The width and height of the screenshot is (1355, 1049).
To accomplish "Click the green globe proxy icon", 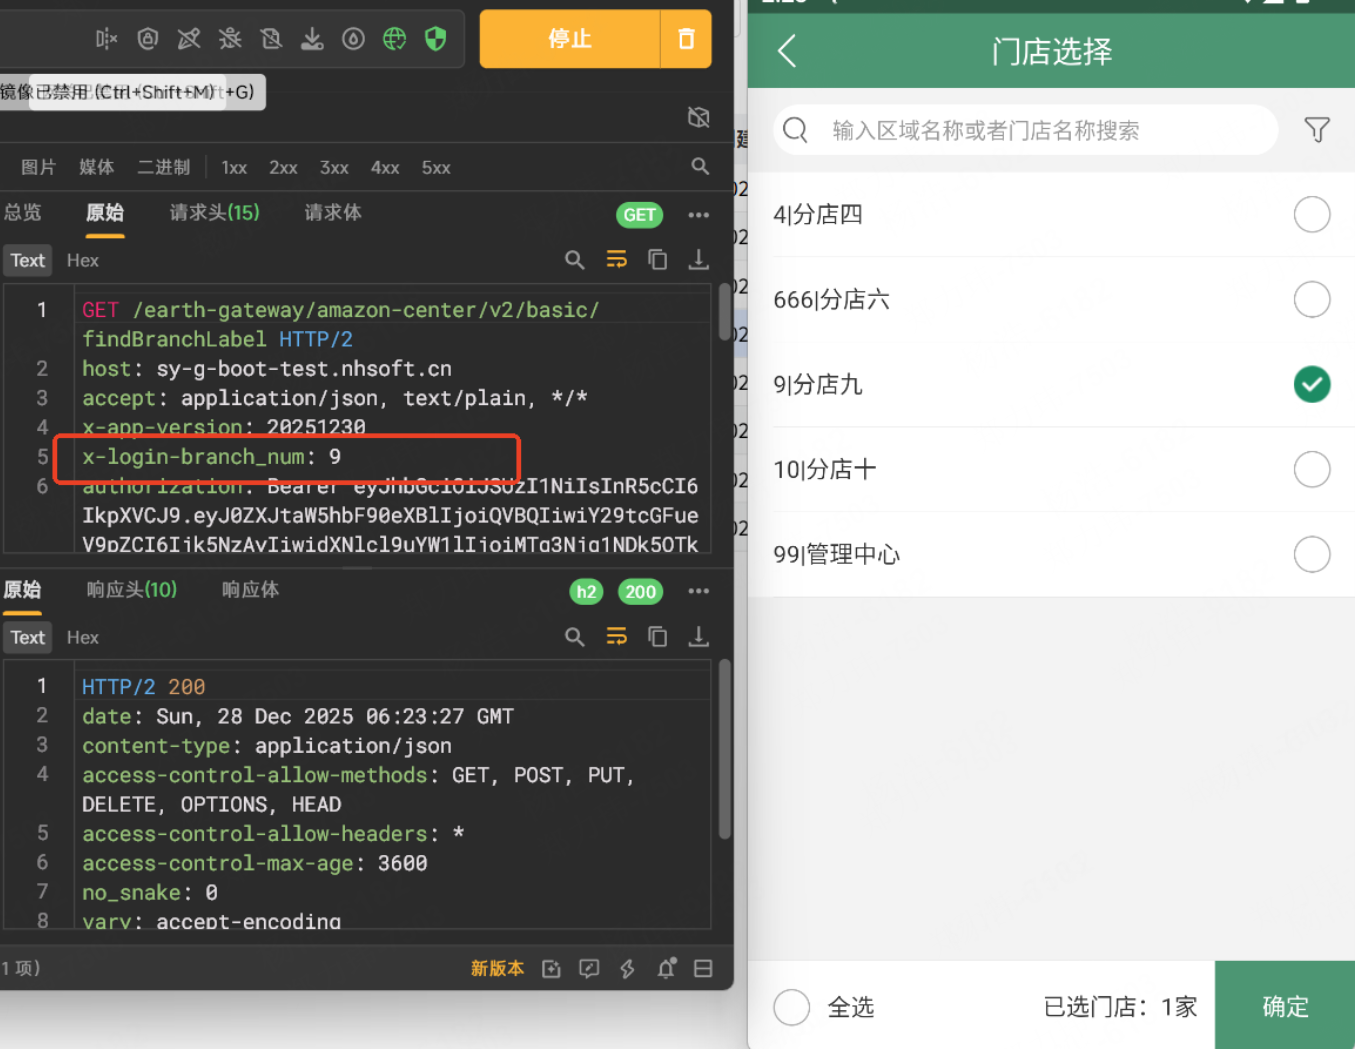I will tap(395, 39).
